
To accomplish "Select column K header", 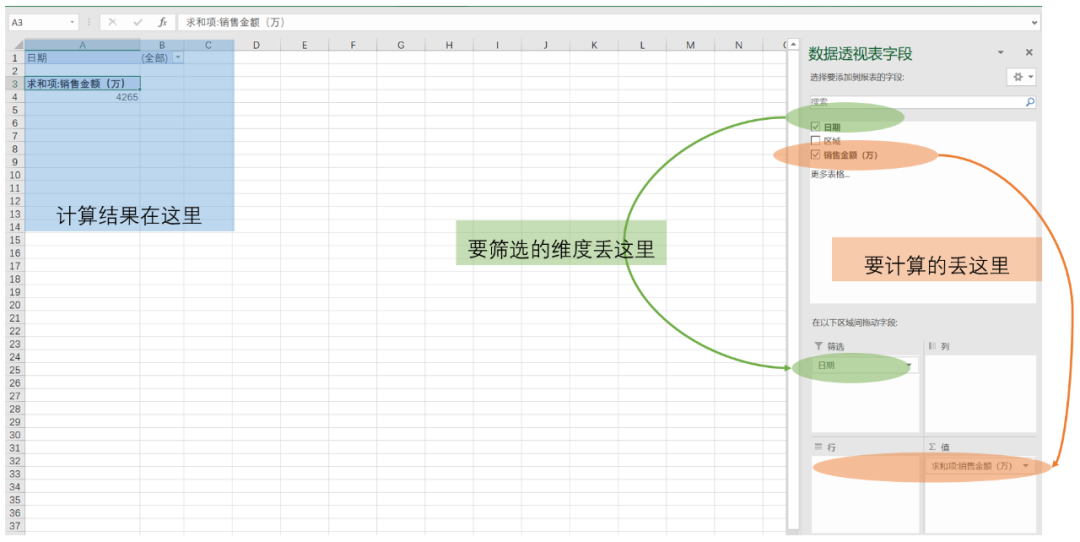I will pos(594,45).
